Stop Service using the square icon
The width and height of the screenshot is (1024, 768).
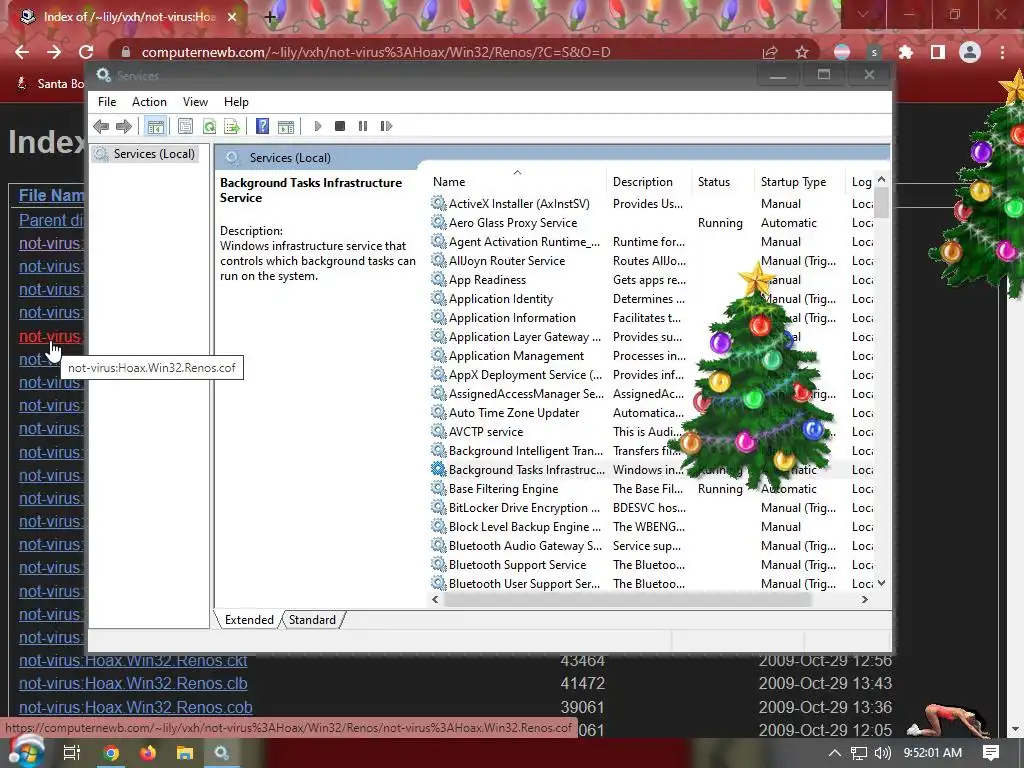point(340,126)
